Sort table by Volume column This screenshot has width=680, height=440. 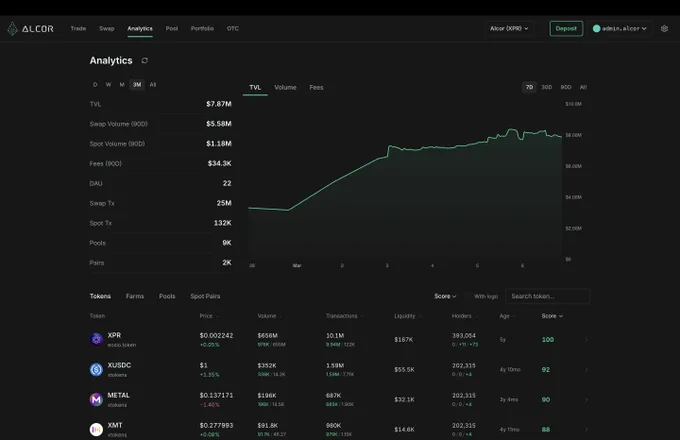pyautogui.click(x=269, y=316)
